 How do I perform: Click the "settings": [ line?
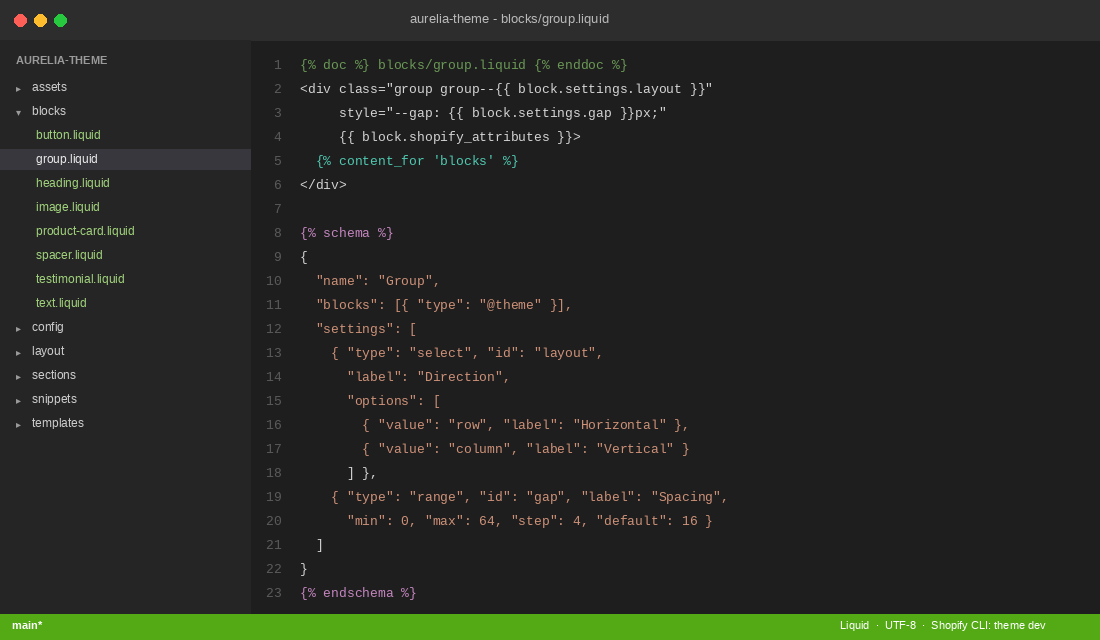click(x=366, y=329)
